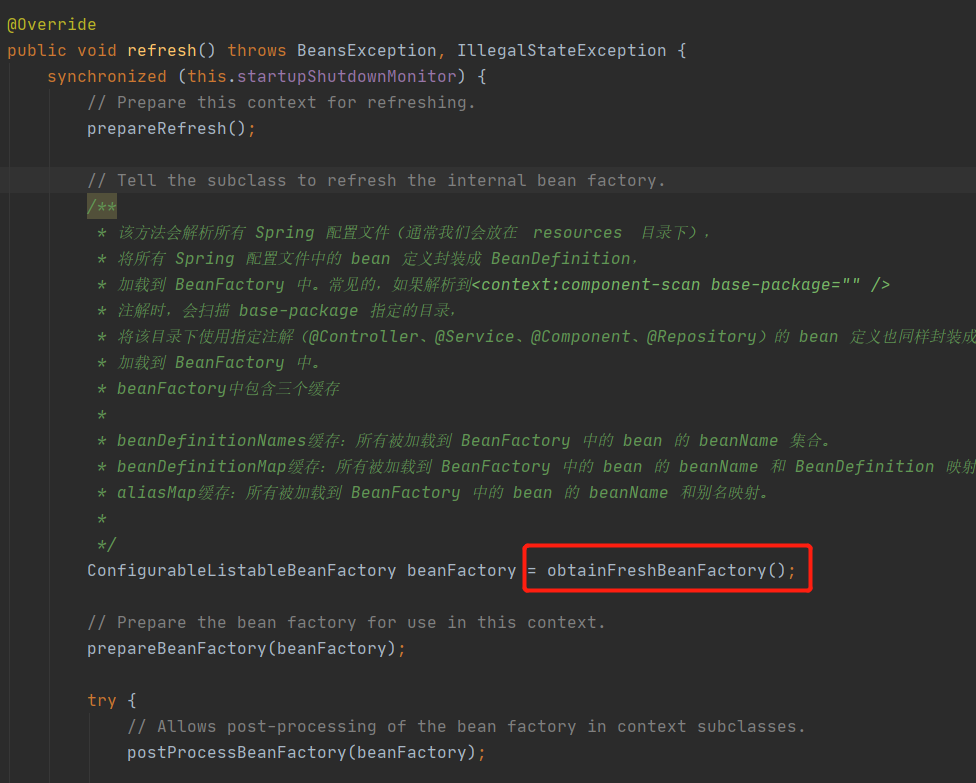Click beanDefinitionNames in the comment
Screen dimensions: 976x783
pyautogui.click(x=212, y=441)
